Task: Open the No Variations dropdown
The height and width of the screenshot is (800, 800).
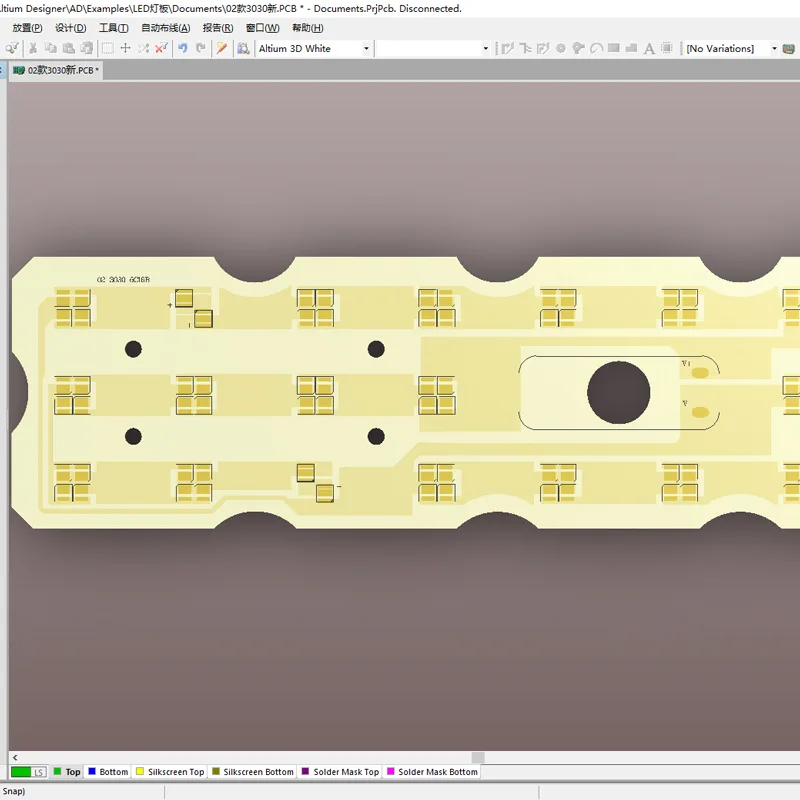Action: [777, 48]
